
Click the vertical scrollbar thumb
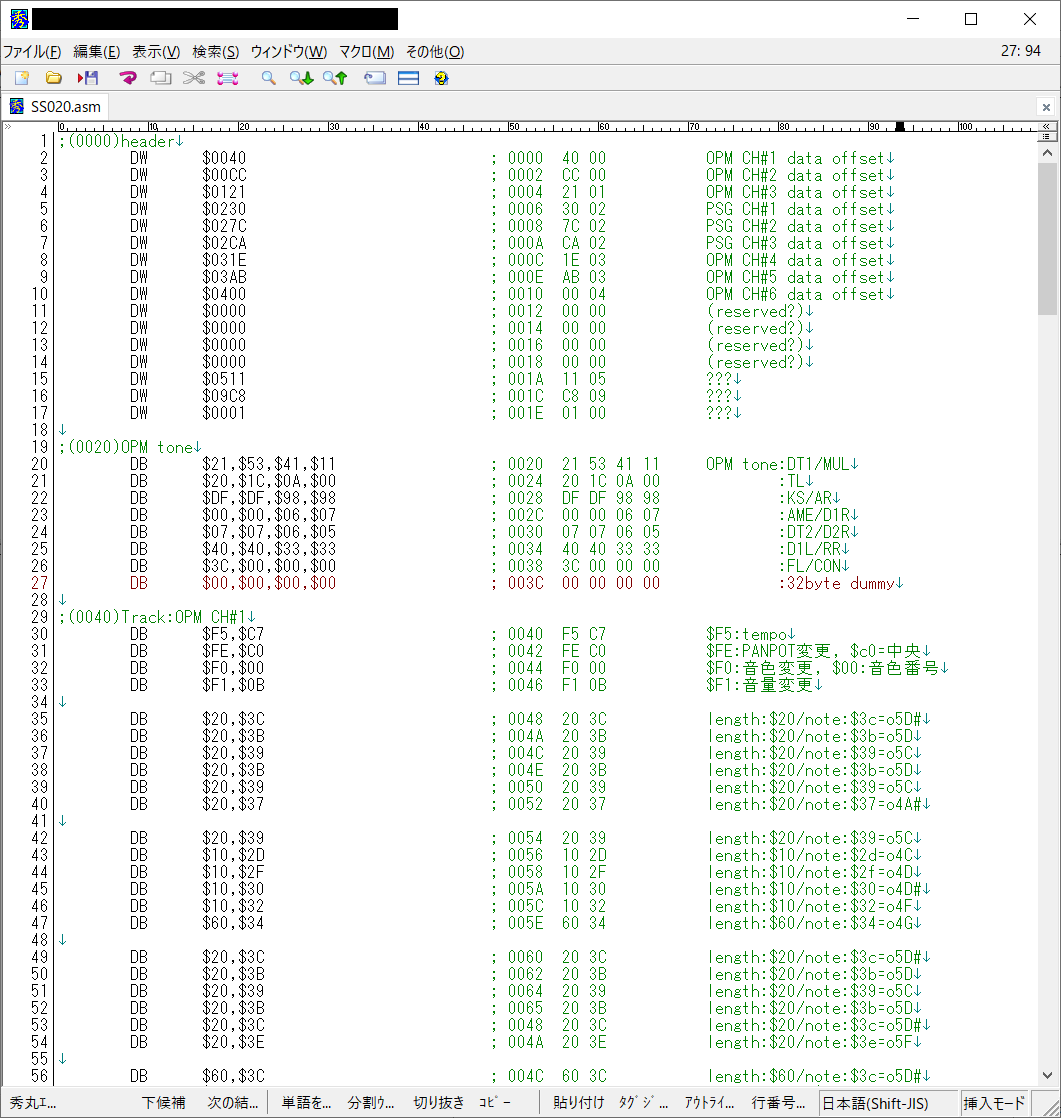point(1047,239)
